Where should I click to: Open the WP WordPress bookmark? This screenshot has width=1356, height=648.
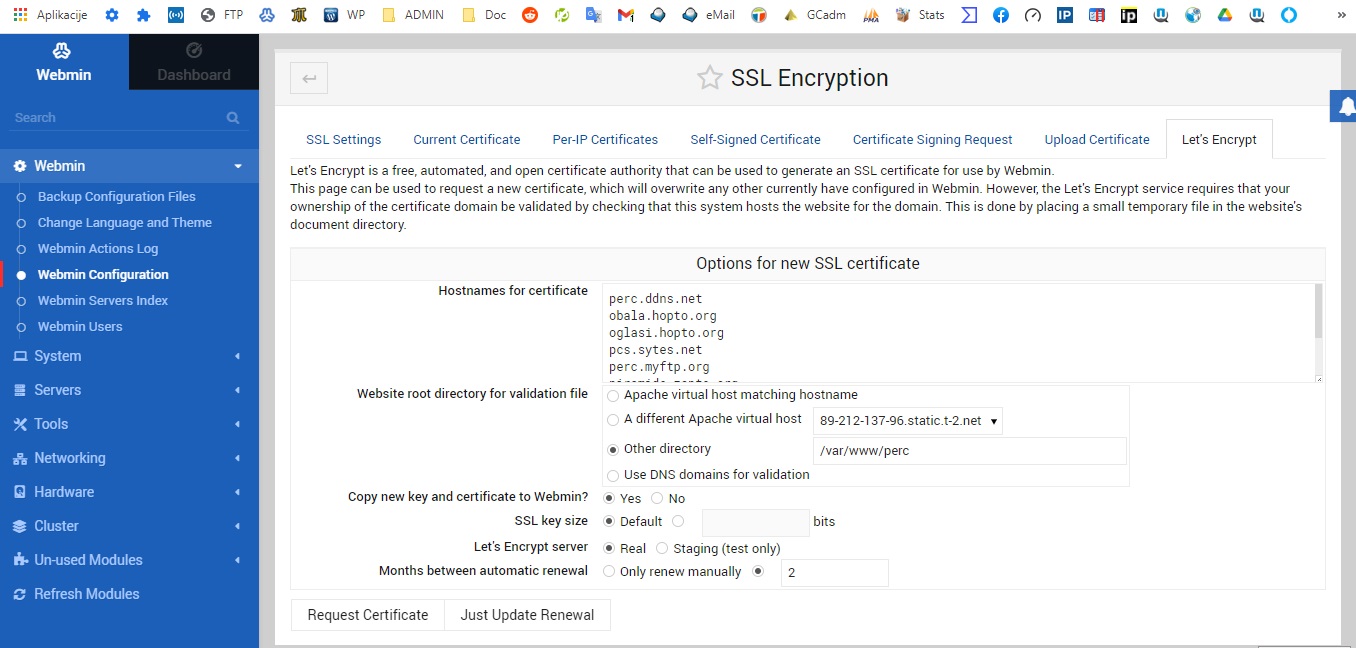pos(345,15)
